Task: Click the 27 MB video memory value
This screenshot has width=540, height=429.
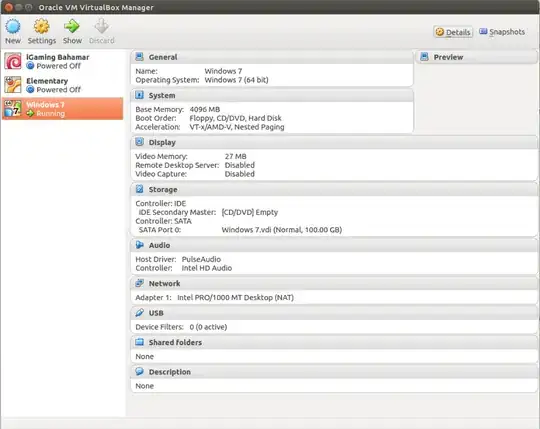Action: [236, 156]
